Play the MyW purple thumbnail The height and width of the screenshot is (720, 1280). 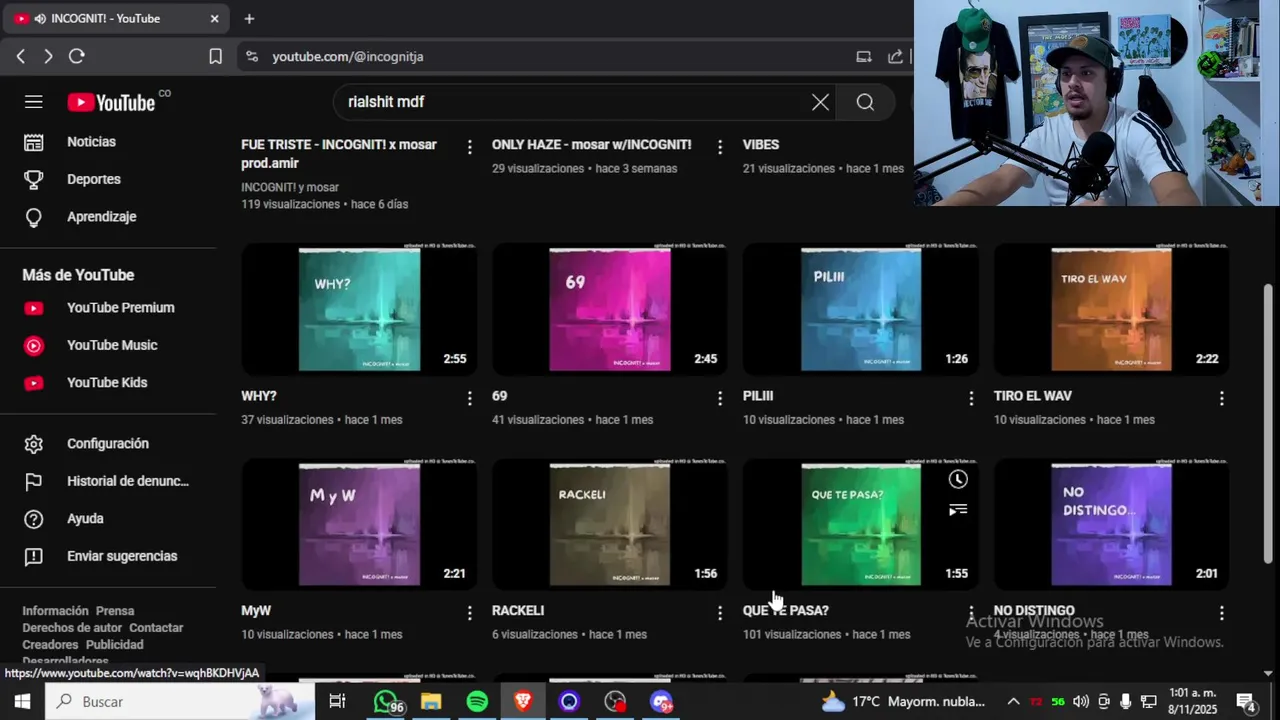pyautogui.click(x=358, y=524)
